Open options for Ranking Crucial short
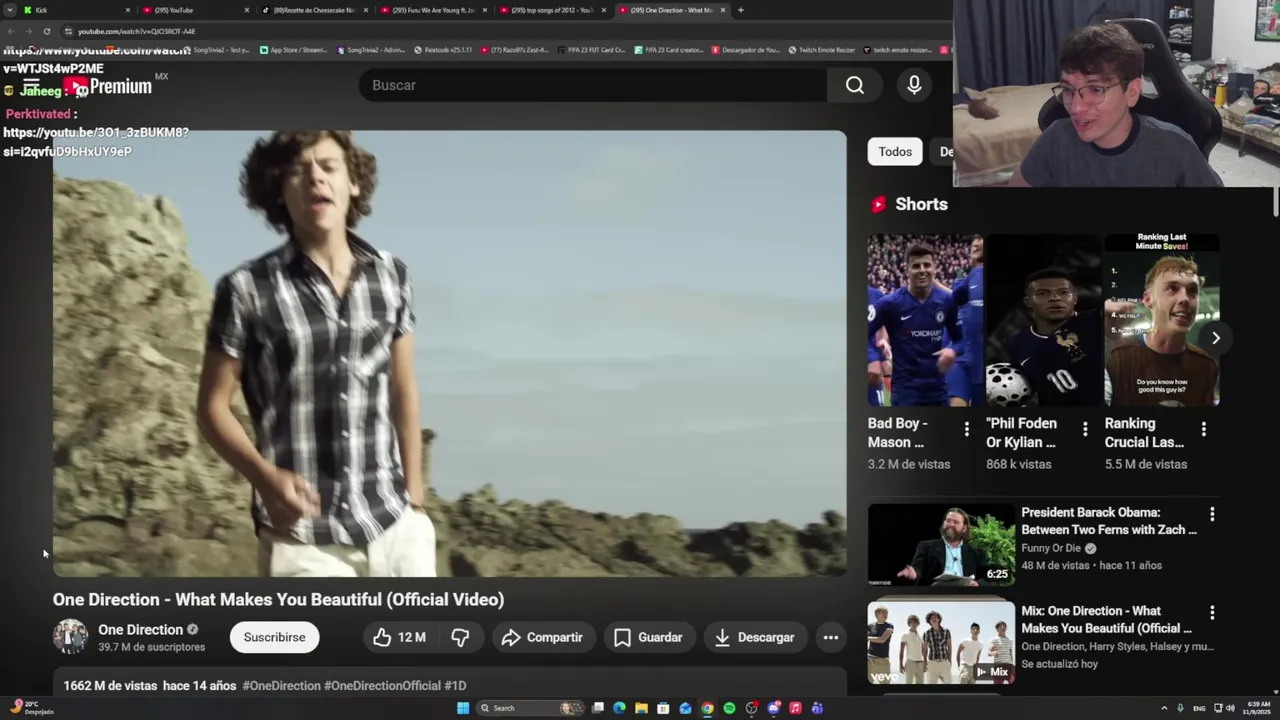Image resolution: width=1280 pixels, height=720 pixels. point(1203,429)
